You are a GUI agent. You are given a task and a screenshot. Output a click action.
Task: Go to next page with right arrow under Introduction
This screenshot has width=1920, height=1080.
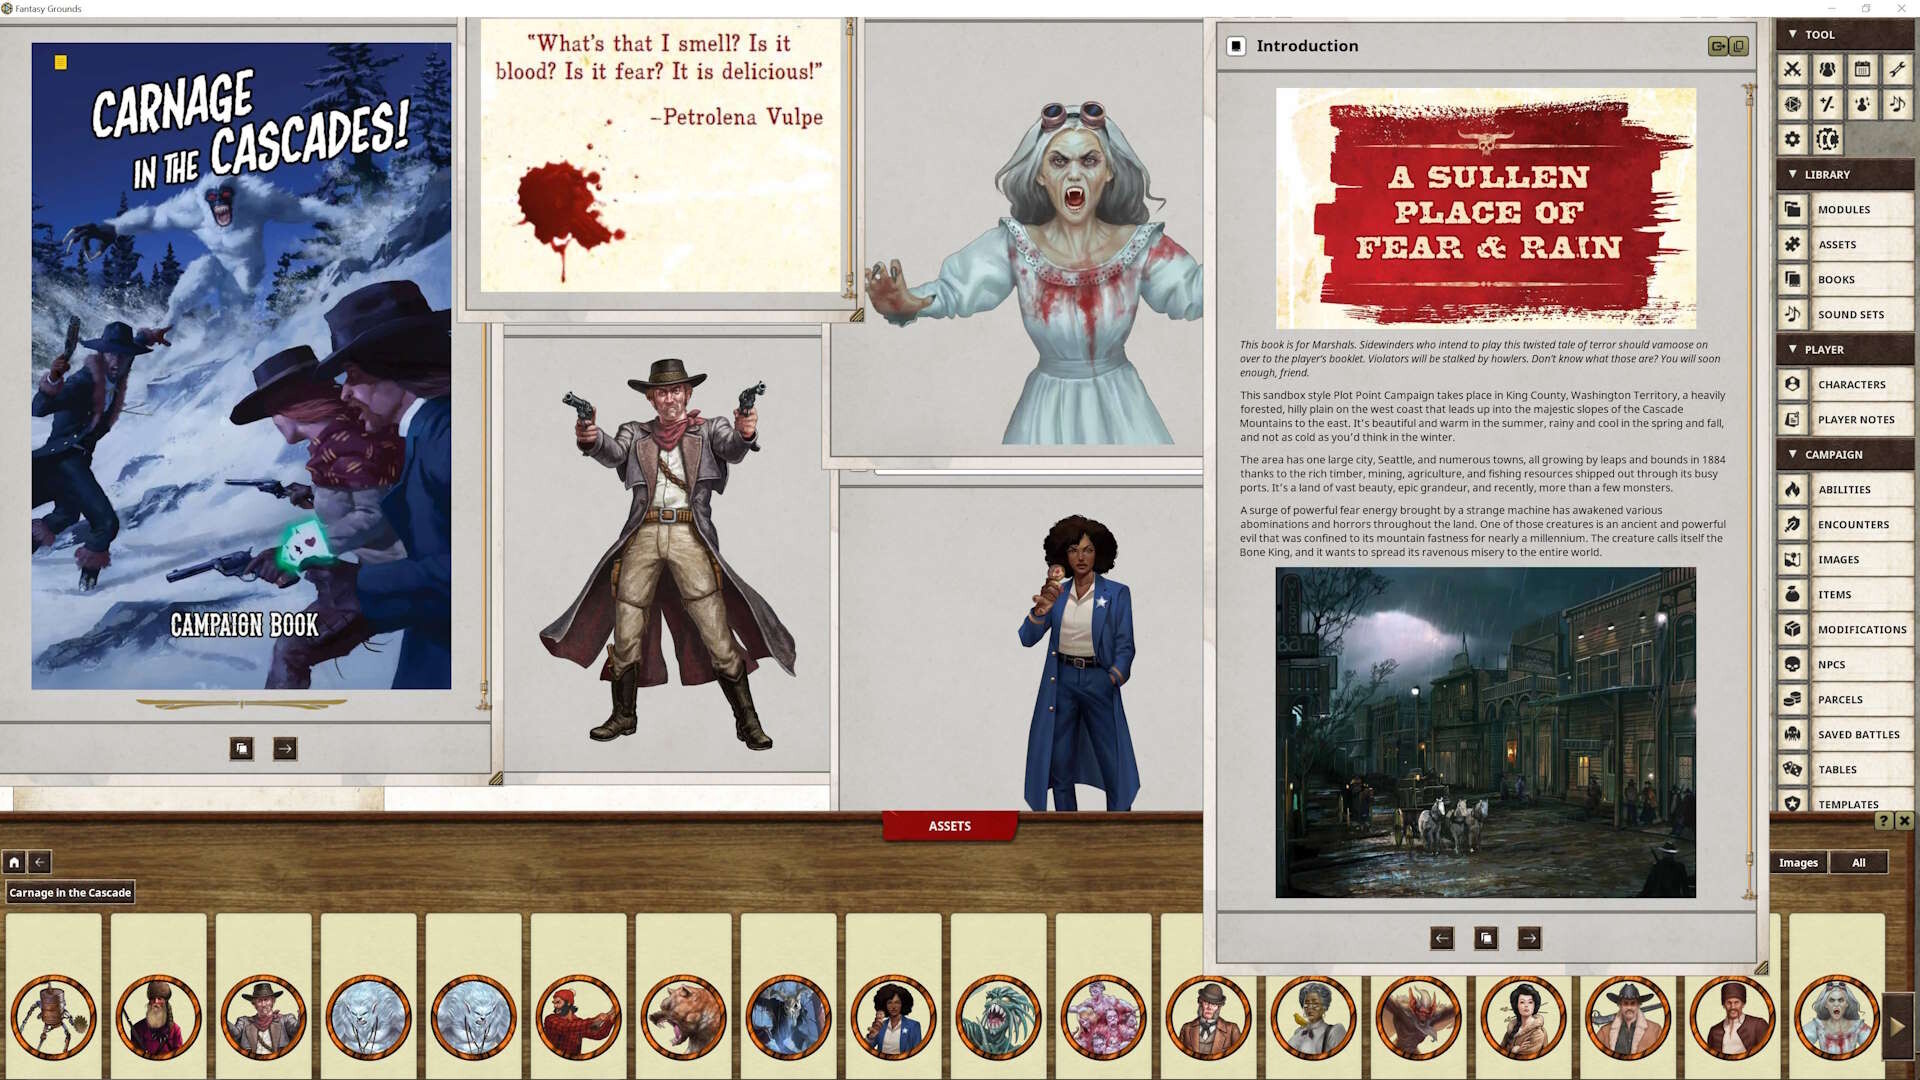1528,938
